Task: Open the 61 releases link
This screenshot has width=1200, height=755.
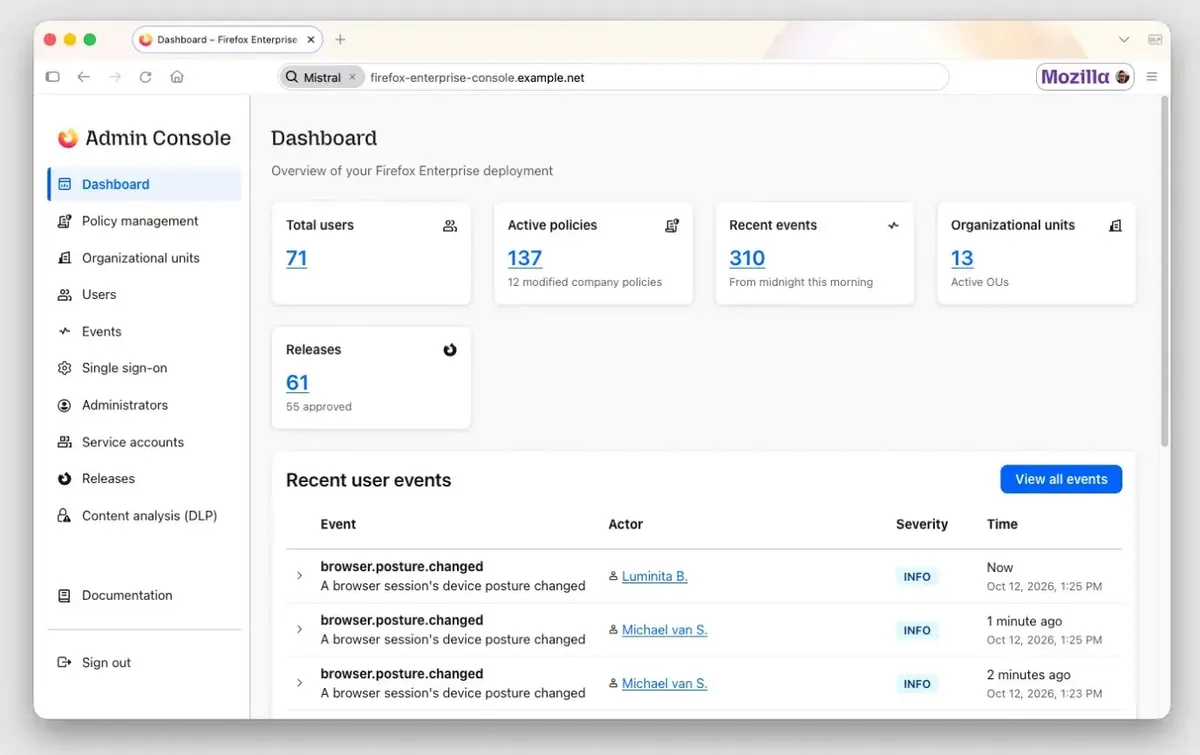Action: click(297, 382)
